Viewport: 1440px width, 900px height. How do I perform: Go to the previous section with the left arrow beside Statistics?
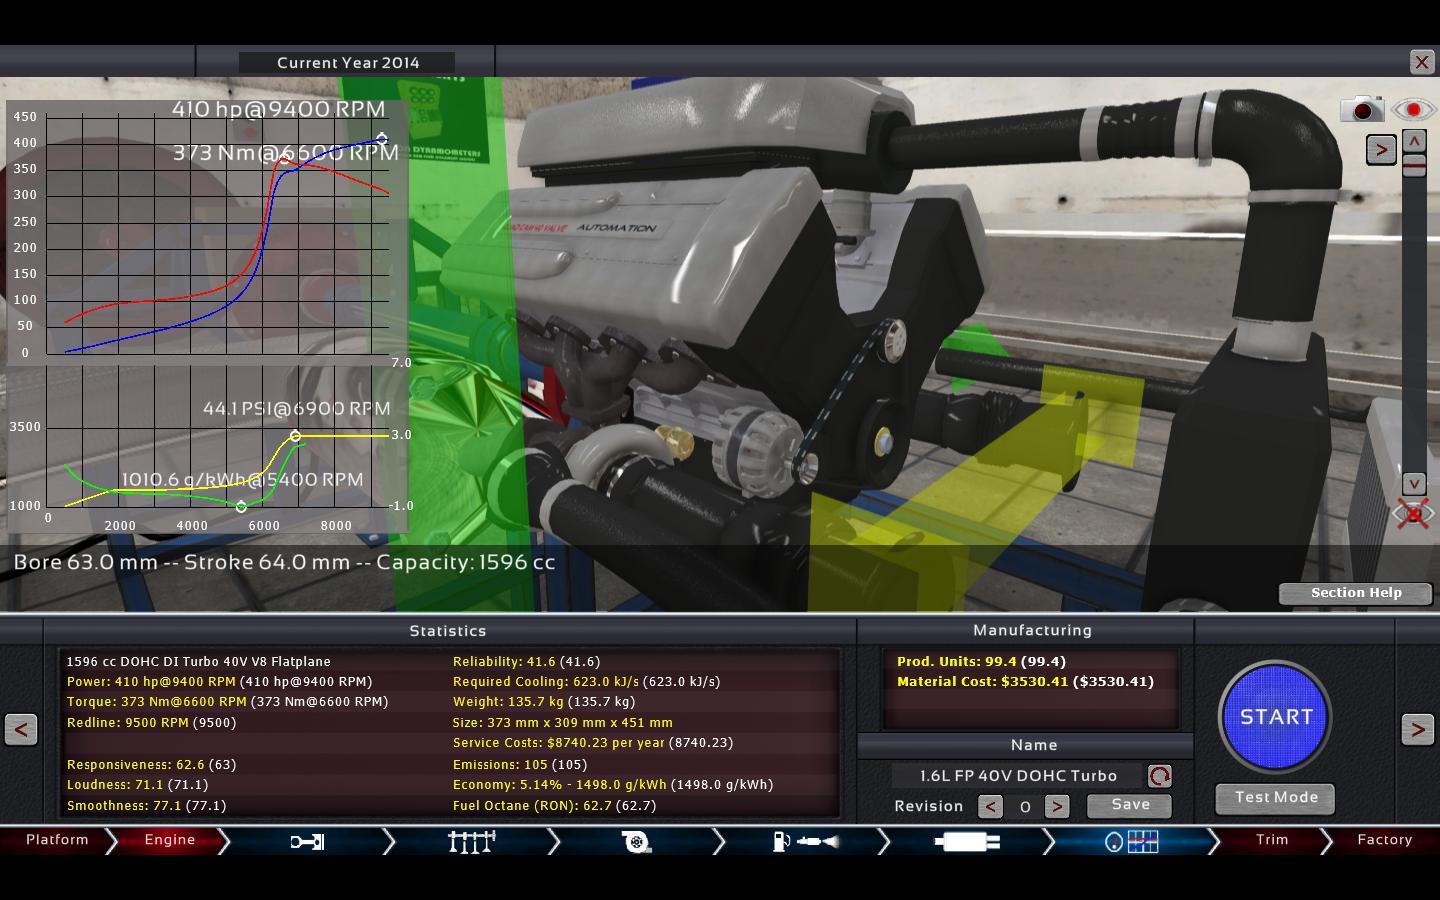pos(21,729)
